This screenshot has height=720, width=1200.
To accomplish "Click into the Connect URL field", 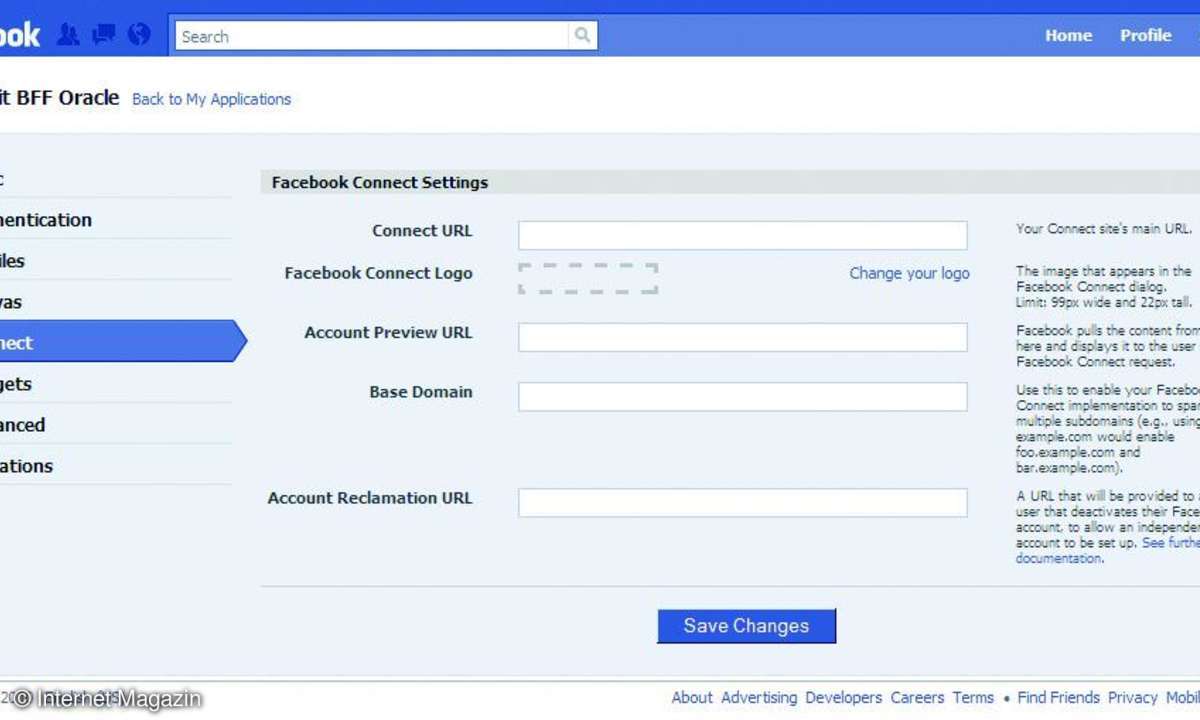I will [743, 235].
